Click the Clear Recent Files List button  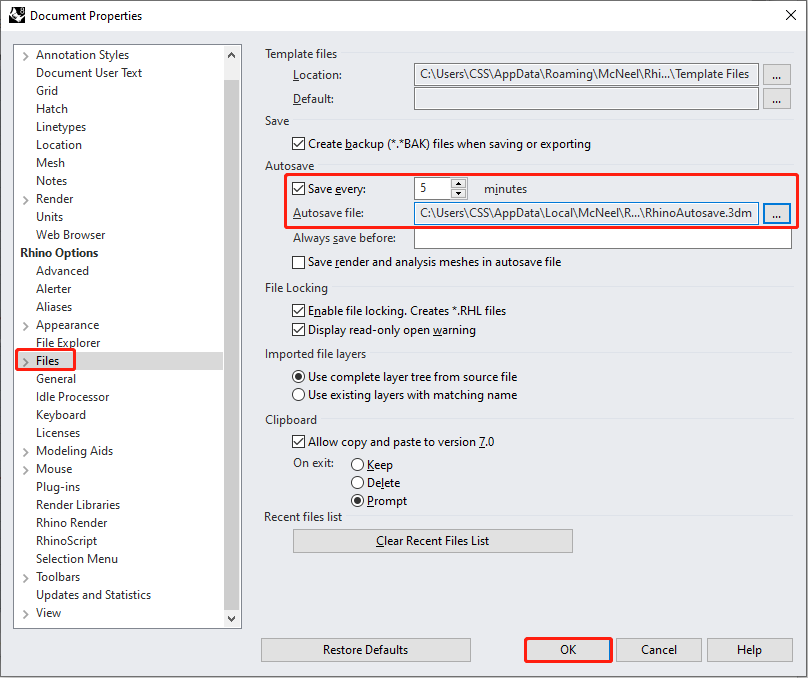pos(432,540)
